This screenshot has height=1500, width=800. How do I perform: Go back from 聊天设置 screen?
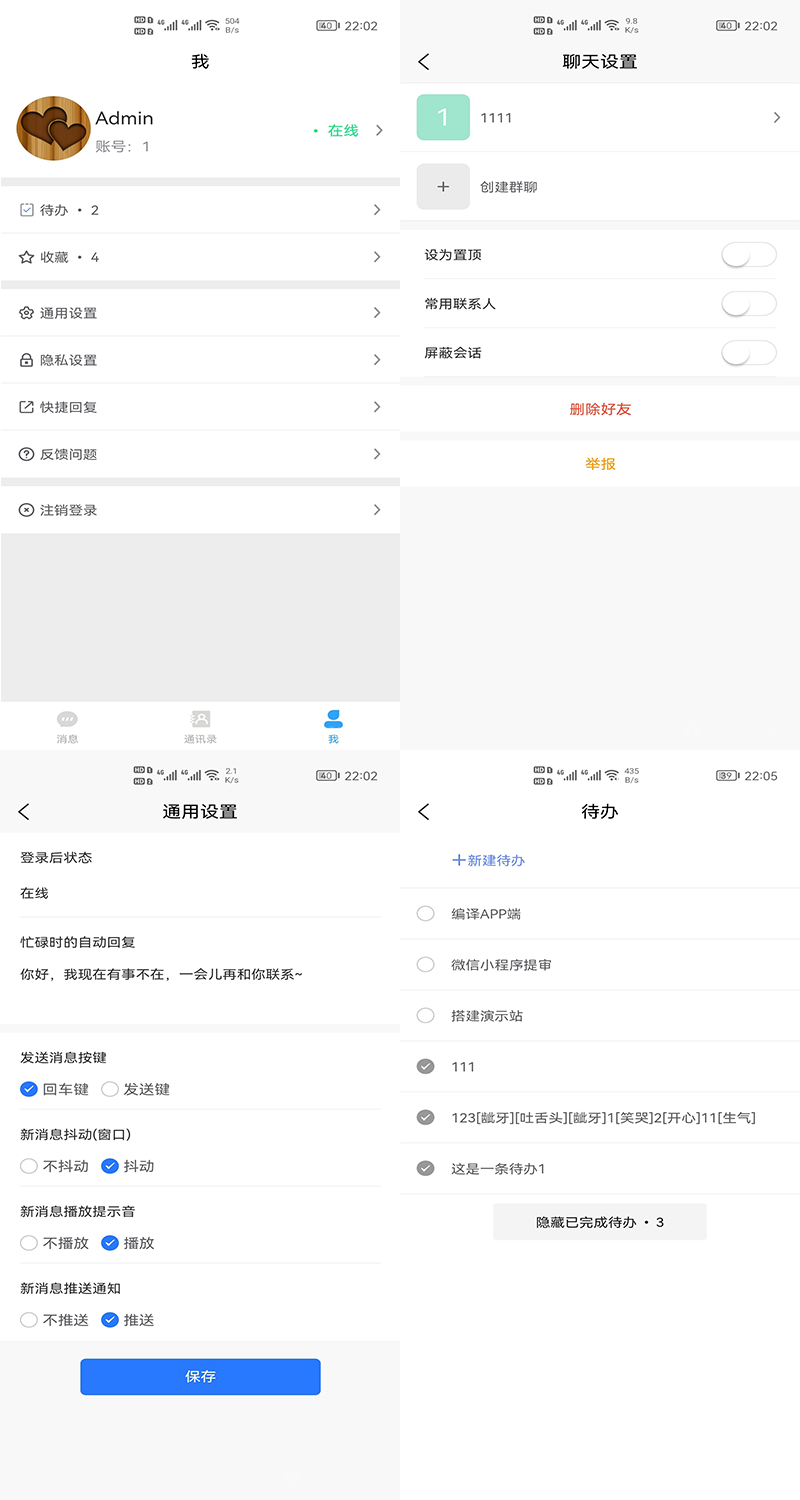click(x=424, y=62)
